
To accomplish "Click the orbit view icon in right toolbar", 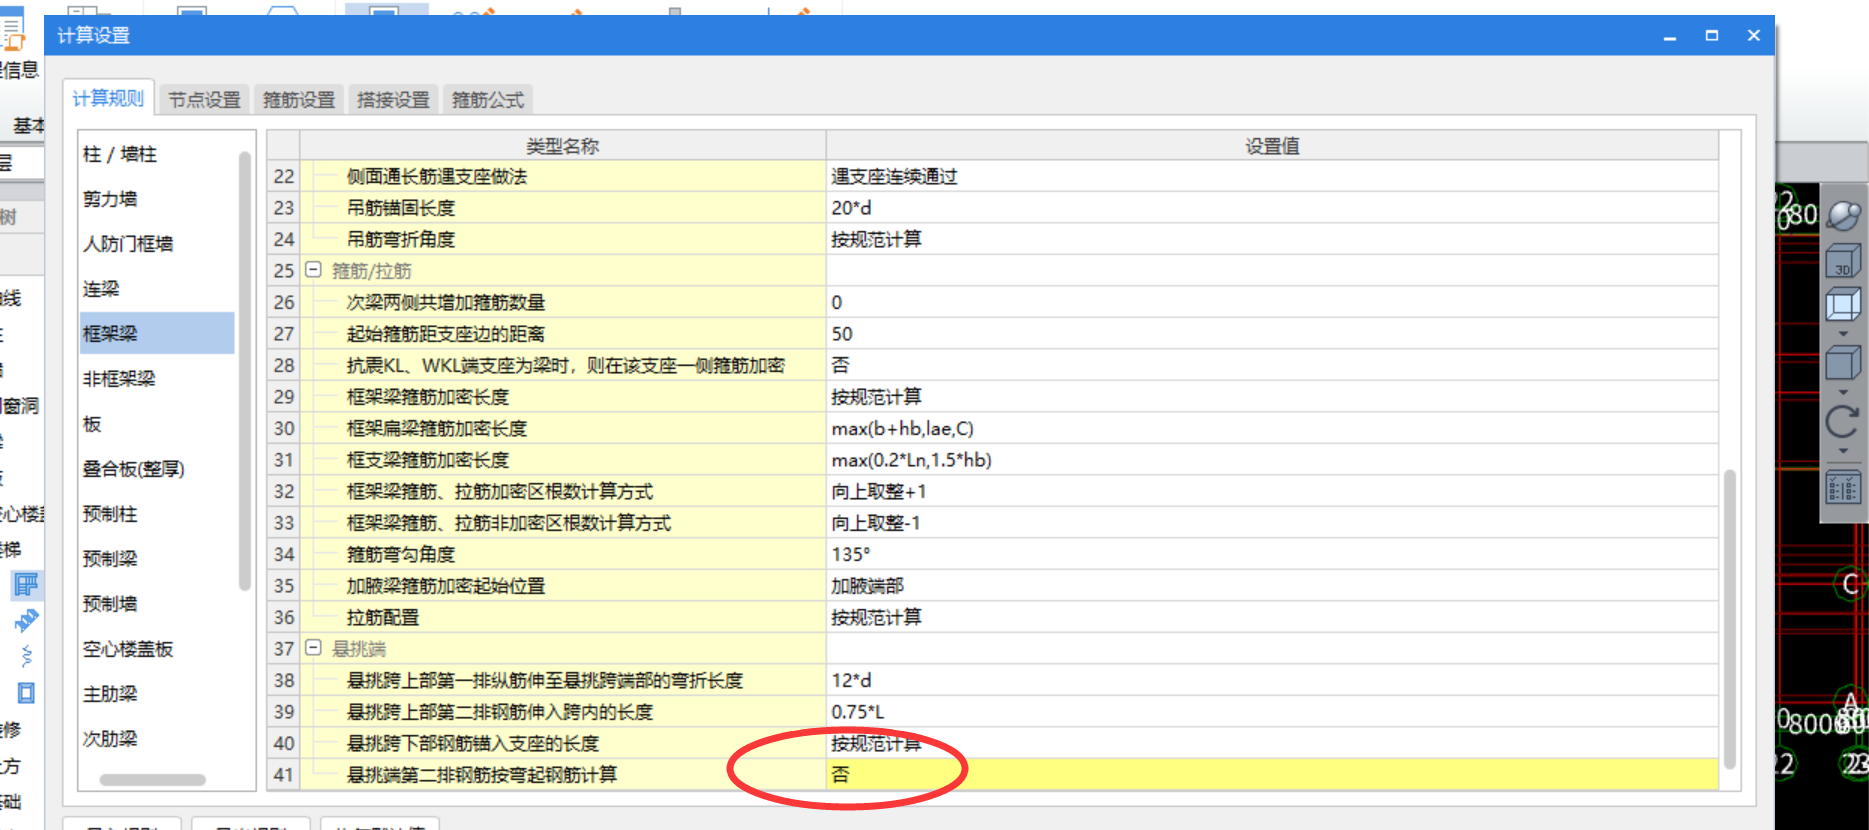I will click(x=1843, y=215).
